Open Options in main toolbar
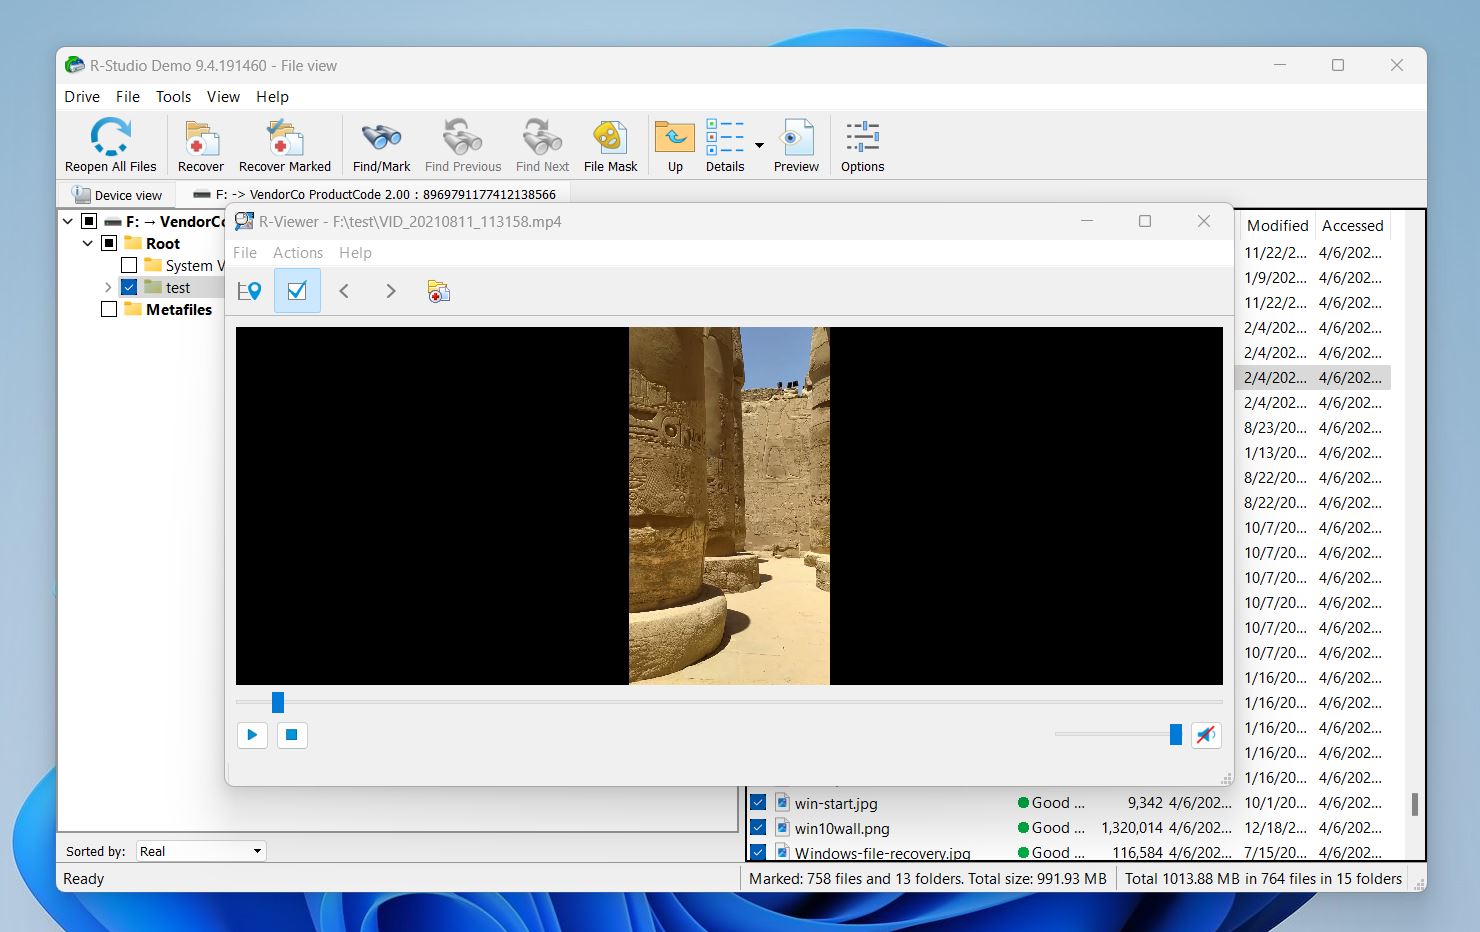Screen dimensions: 1480x932 click(x=862, y=146)
